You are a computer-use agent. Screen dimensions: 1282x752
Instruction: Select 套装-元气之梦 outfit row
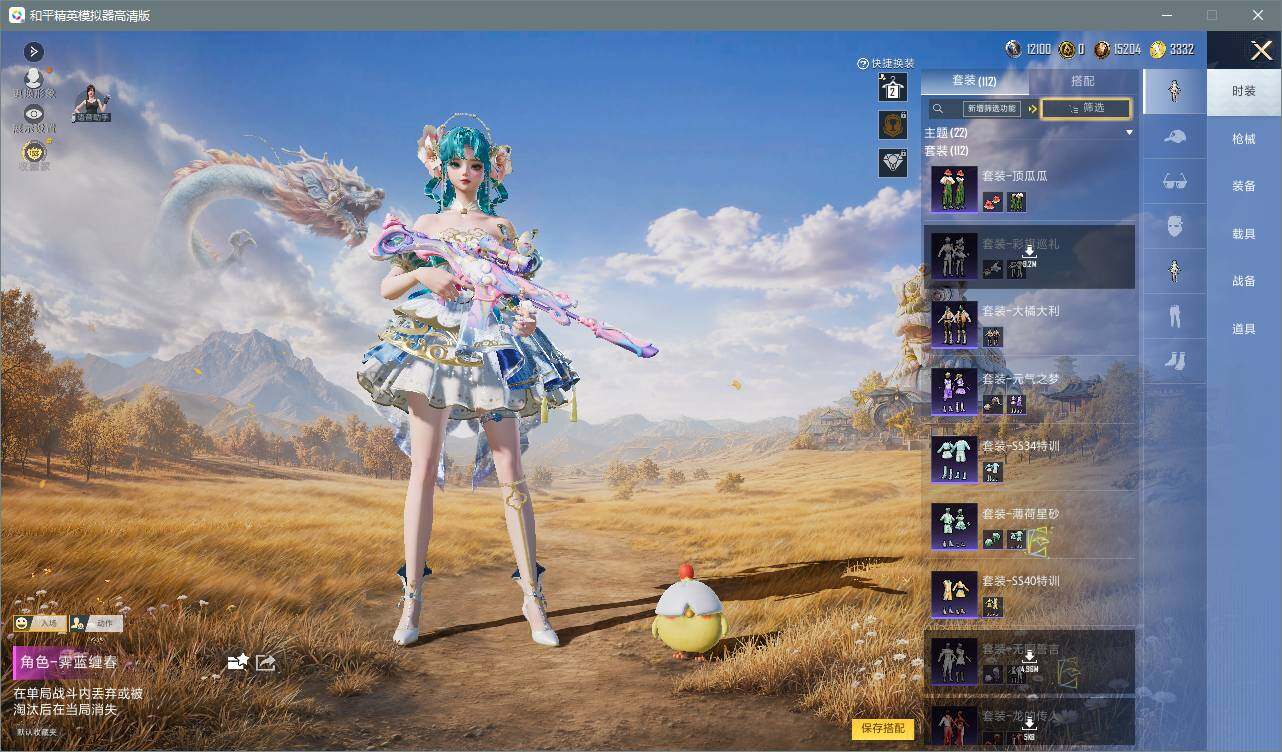(x=1029, y=391)
